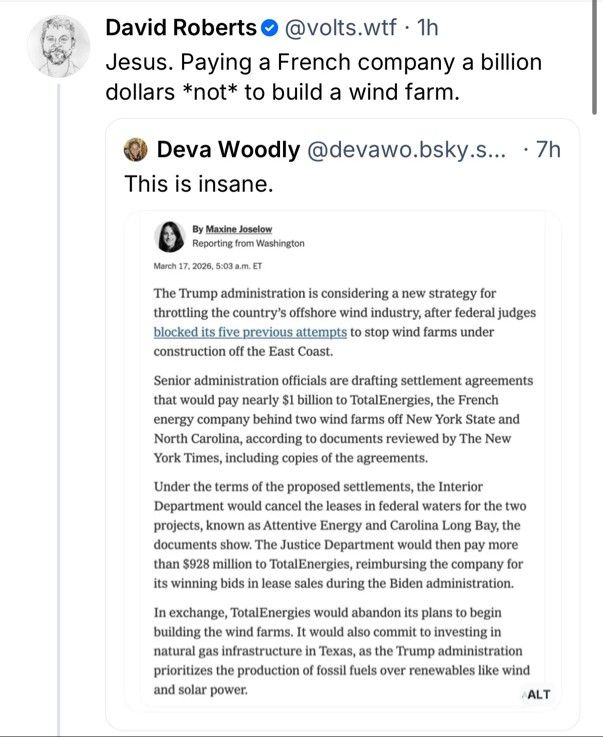The height and width of the screenshot is (737, 603).
Task: Click the vertical thread line below the avatar
Action: click(59, 409)
